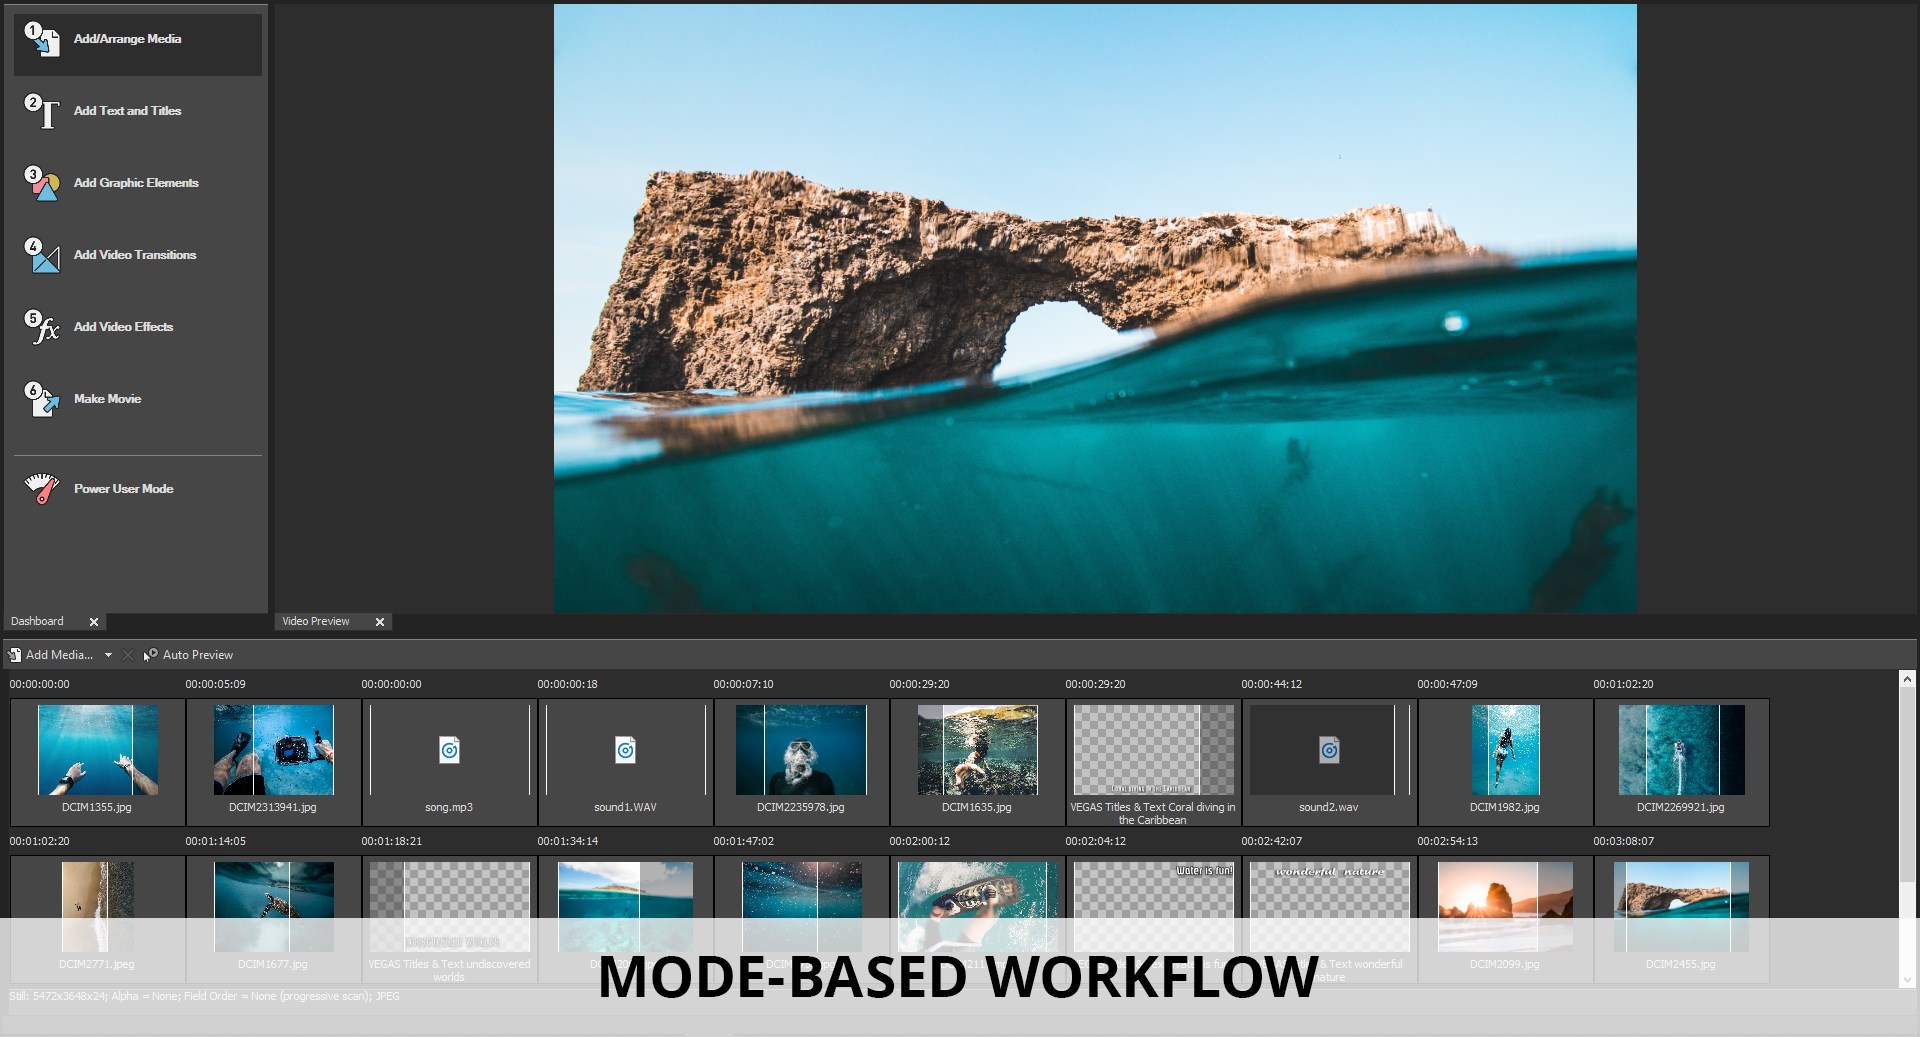Open the Add/Arrange Media mode
The width and height of the screenshot is (1920, 1037).
coord(127,40)
